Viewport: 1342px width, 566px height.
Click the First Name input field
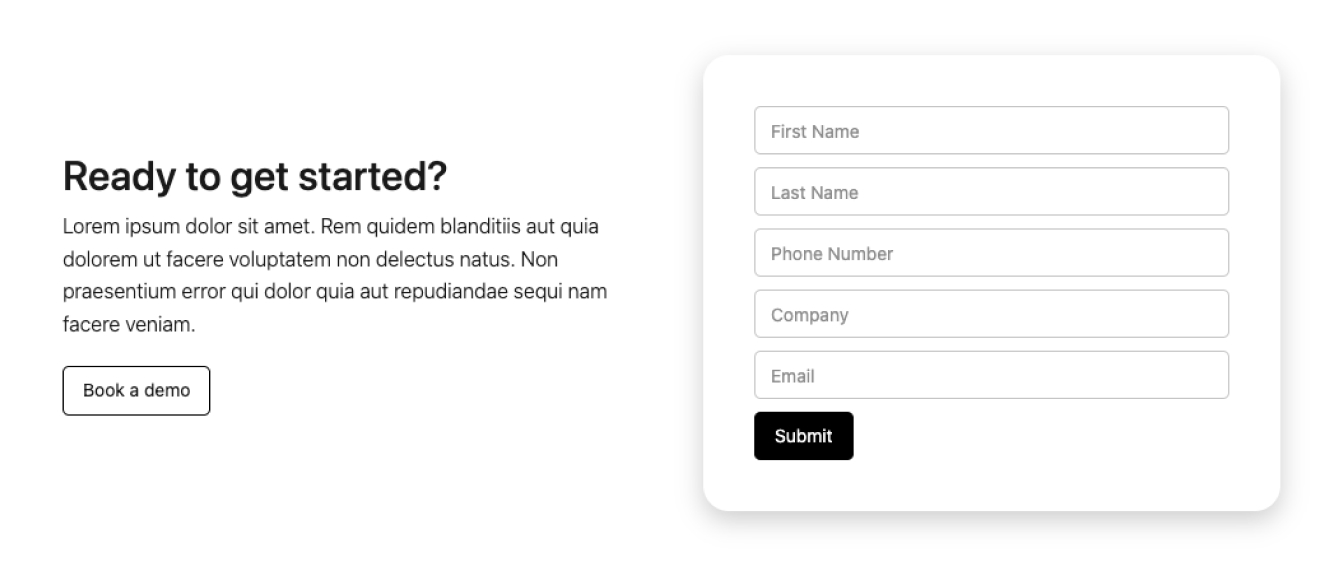tap(991, 131)
